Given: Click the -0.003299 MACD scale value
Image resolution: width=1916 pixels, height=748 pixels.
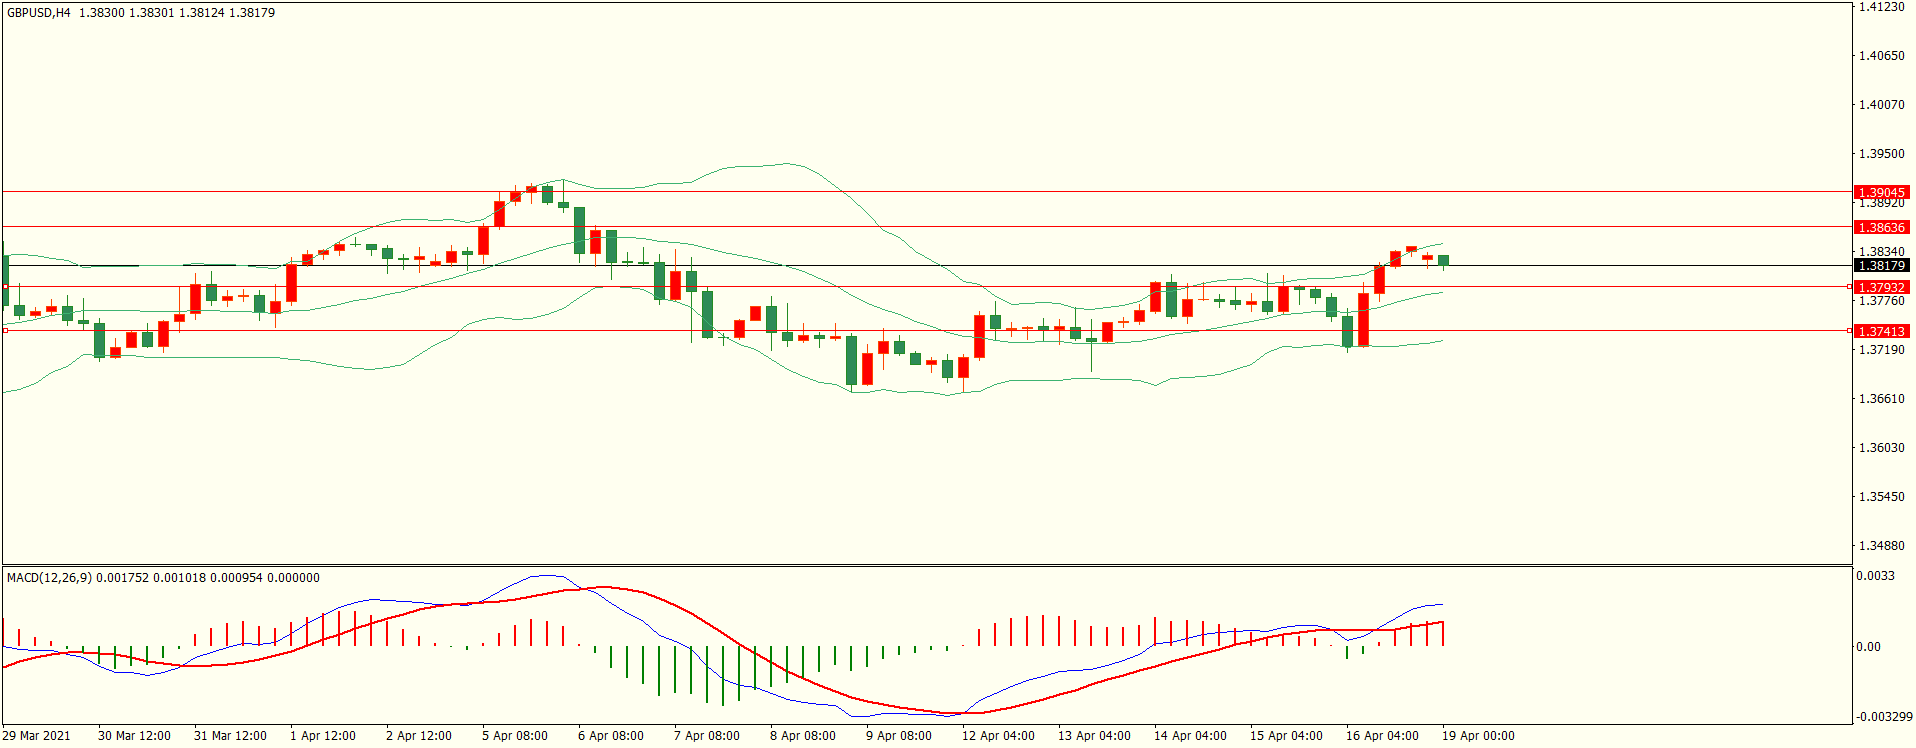Looking at the screenshot, I should [x=1883, y=716].
